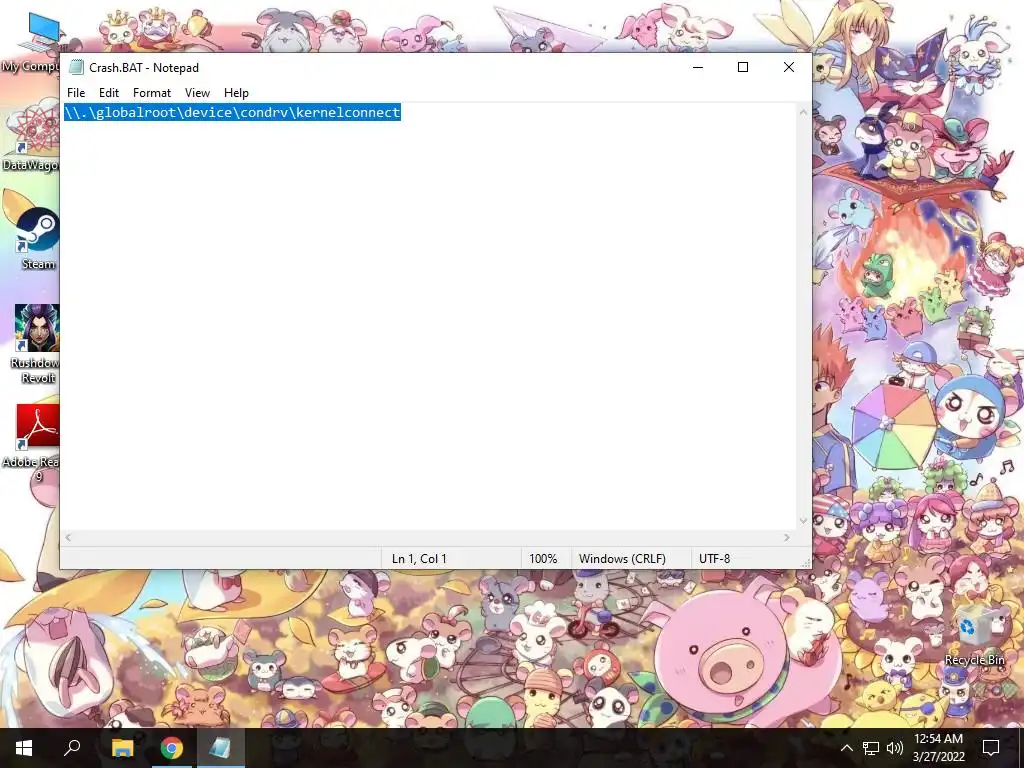Screen dimensions: 1024x768
Task: Open File Explorer from the taskbar
Action: tap(122, 748)
